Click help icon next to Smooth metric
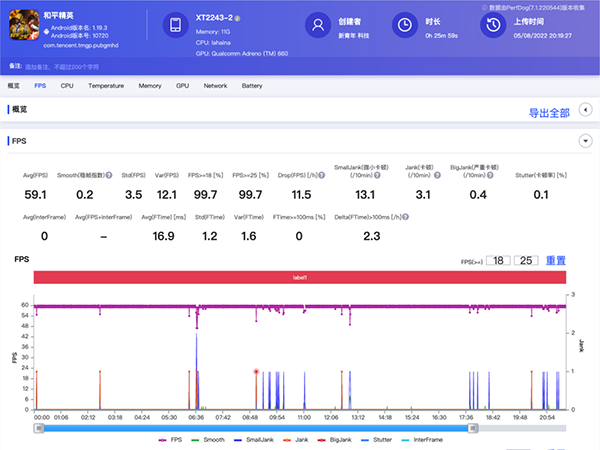The image size is (600, 450). 108,174
